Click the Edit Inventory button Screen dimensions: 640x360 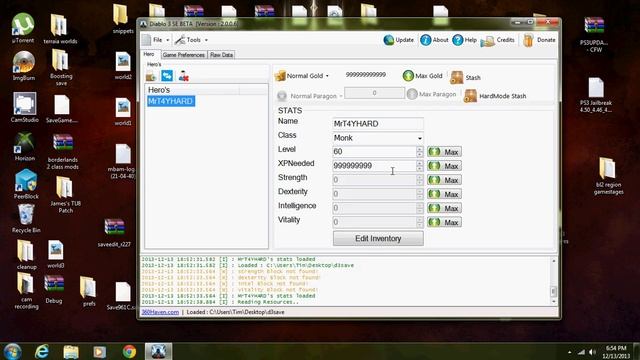point(378,238)
